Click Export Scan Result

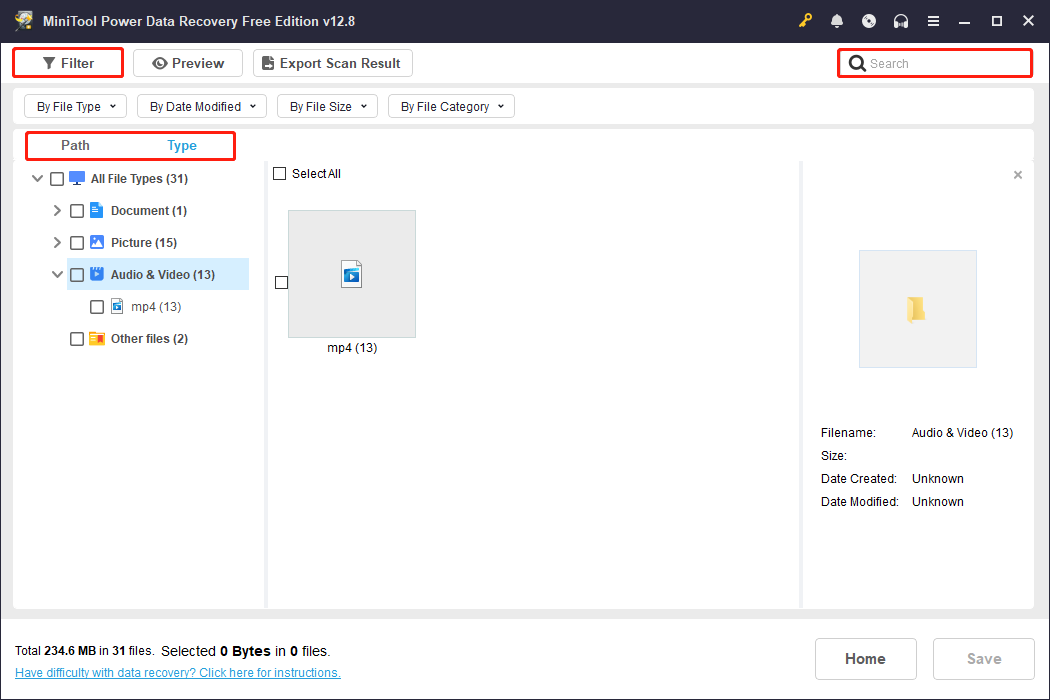[332, 62]
